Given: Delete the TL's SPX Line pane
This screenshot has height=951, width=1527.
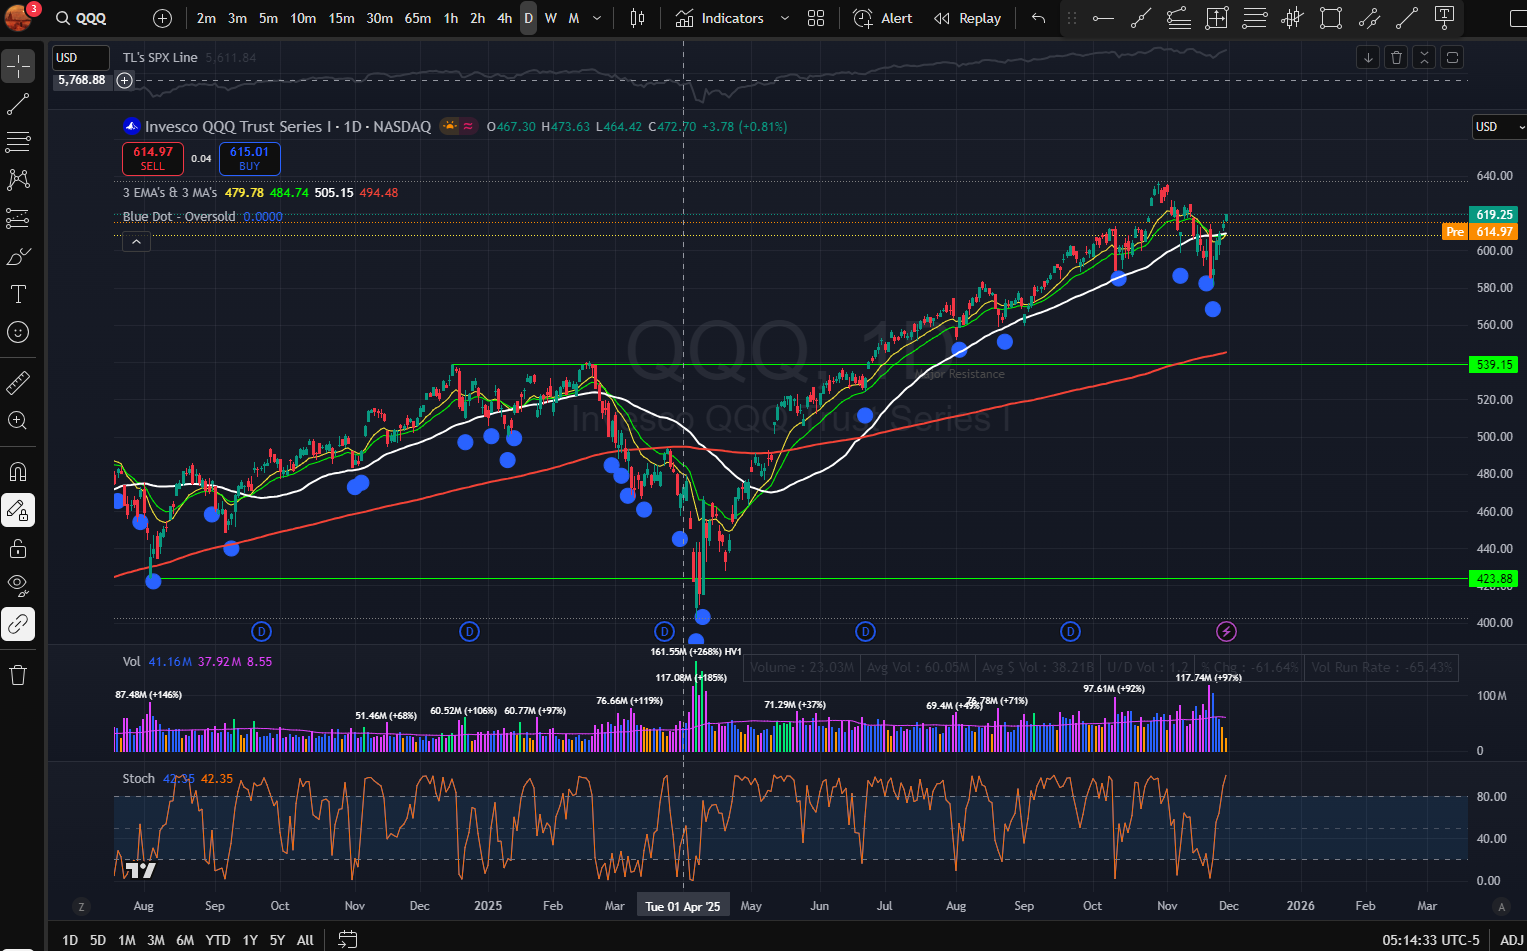Looking at the screenshot, I should pyautogui.click(x=1397, y=57).
